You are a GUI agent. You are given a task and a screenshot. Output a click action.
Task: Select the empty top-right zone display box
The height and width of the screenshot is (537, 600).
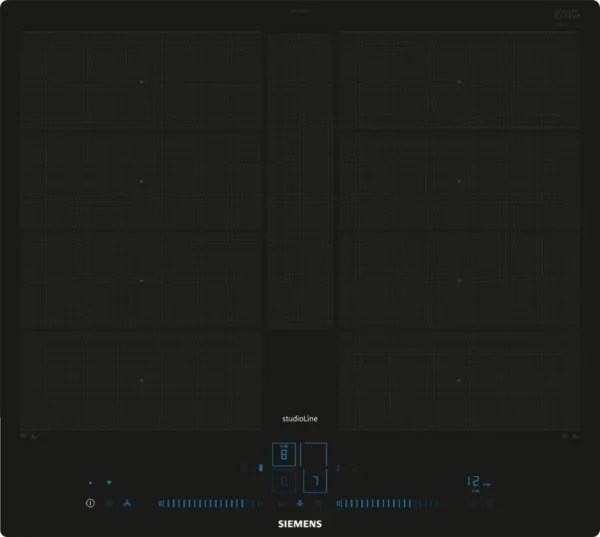click(x=315, y=455)
